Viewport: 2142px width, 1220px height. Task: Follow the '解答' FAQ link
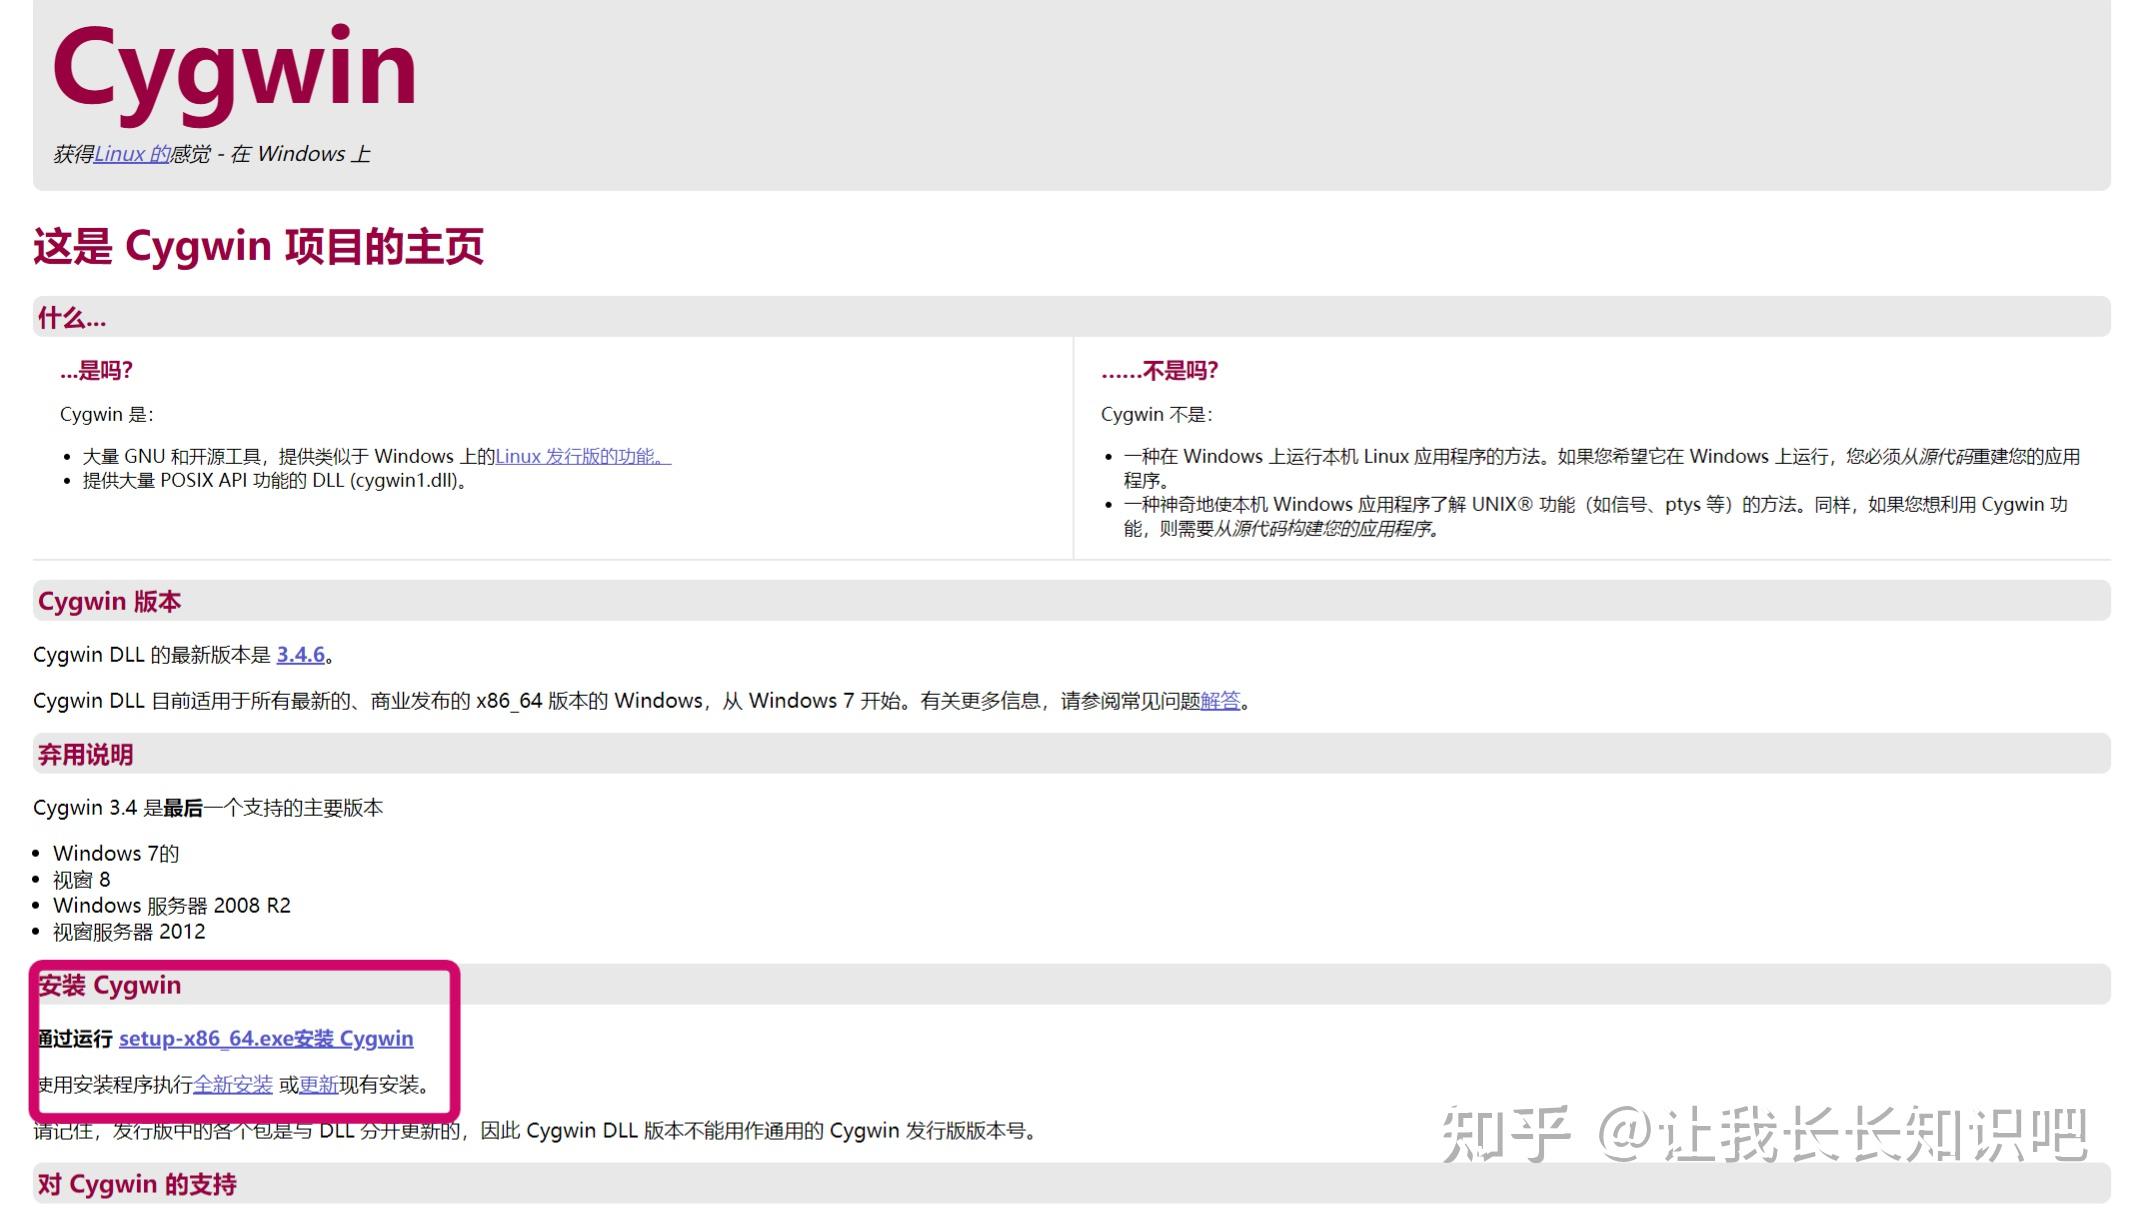pyautogui.click(x=1219, y=701)
